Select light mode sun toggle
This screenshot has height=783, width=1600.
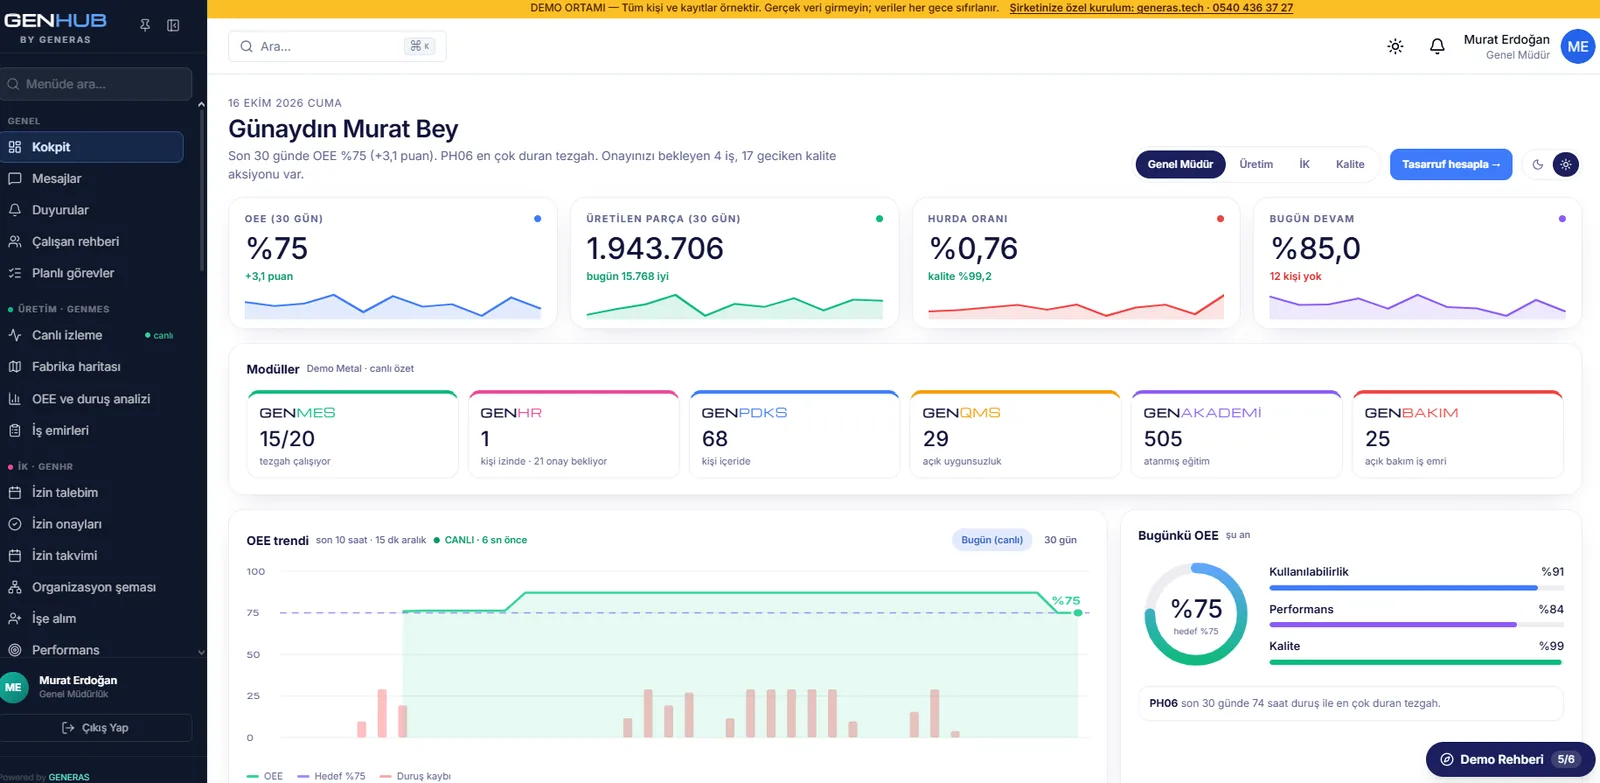click(1566, 164)
